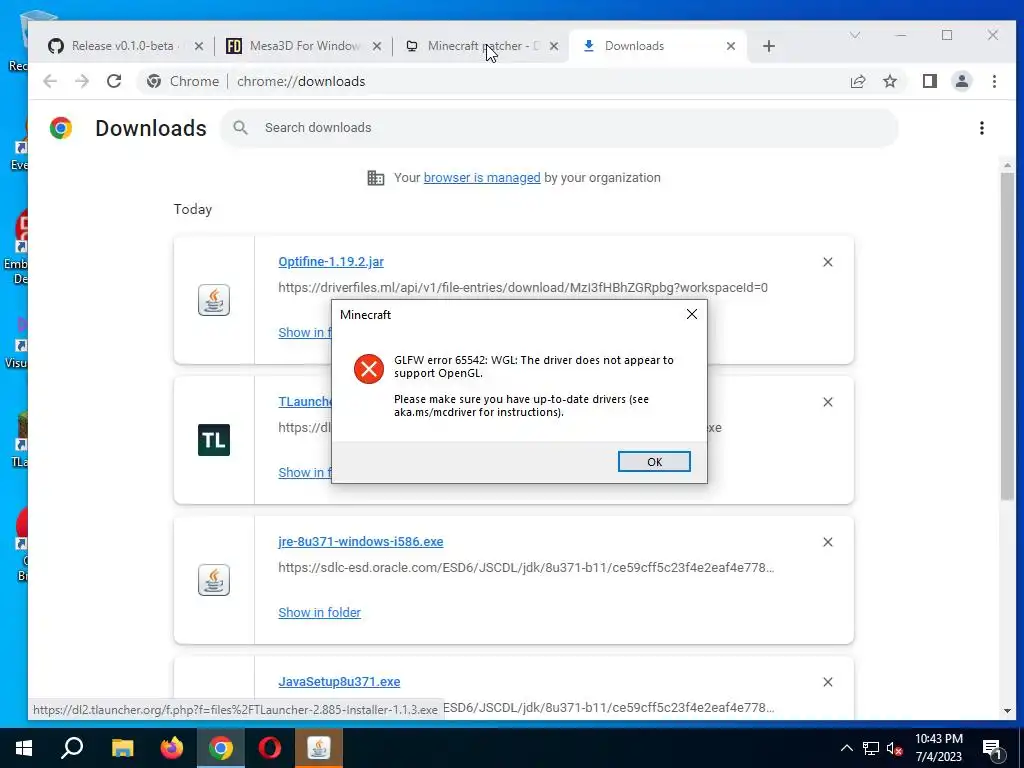Click the red error icon in Minecraft dialog
This screenshot has height=768, width=1024.
pos(369,369)
